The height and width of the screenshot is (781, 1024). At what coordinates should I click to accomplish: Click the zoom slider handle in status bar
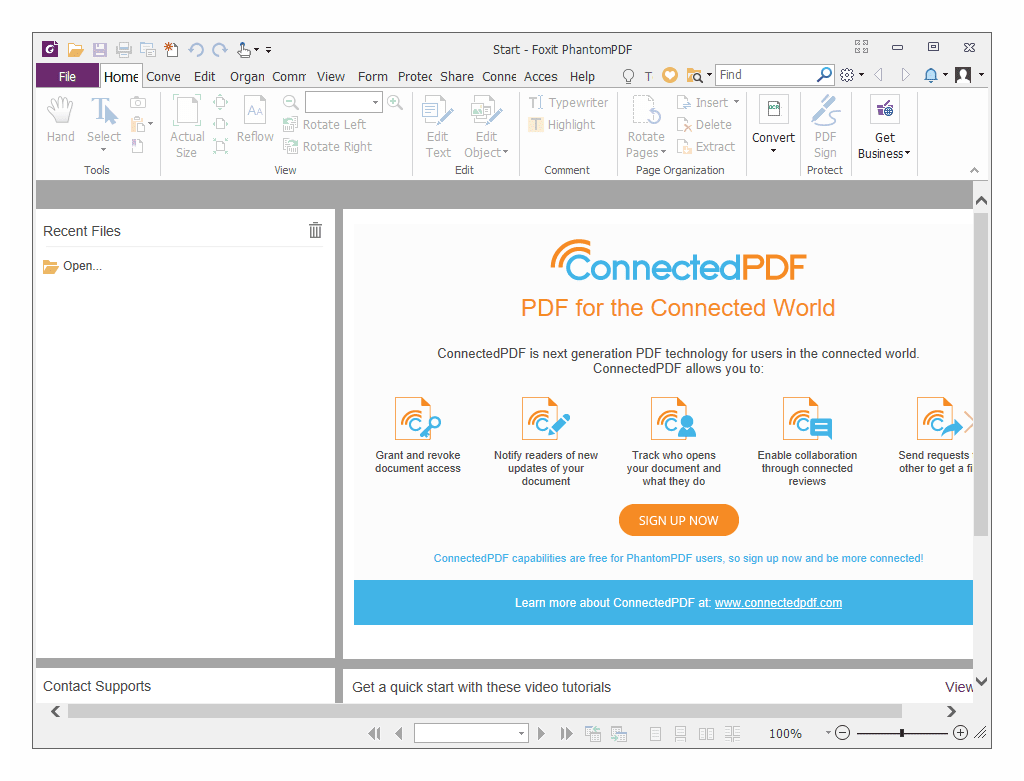(x=901, y=733)
